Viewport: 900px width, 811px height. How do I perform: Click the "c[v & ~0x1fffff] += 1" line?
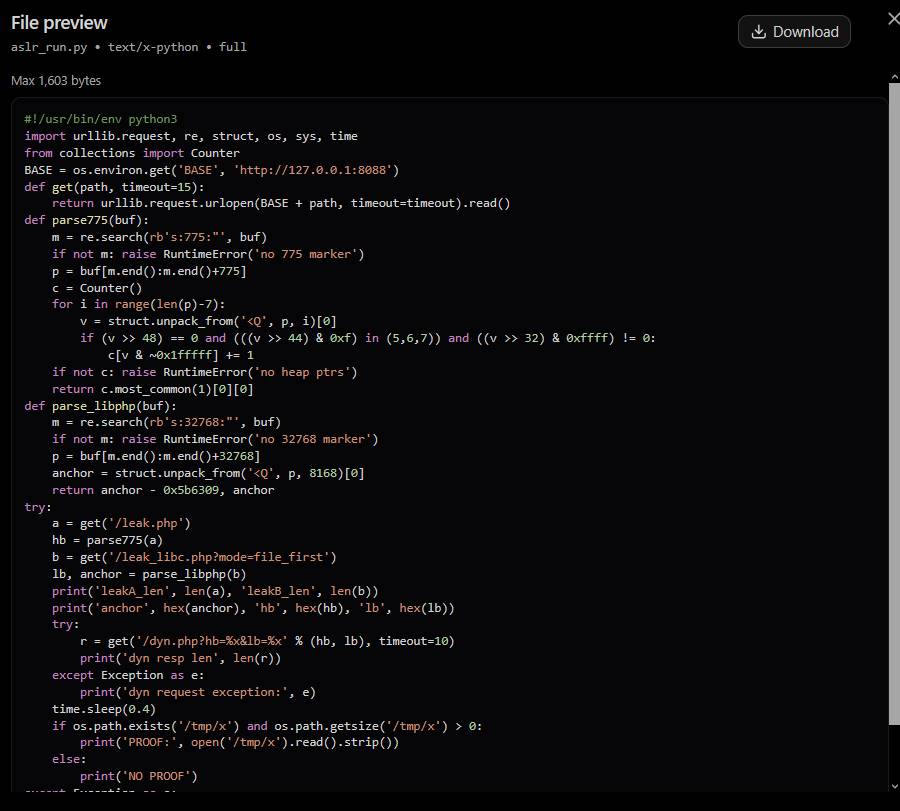point(180,355)
